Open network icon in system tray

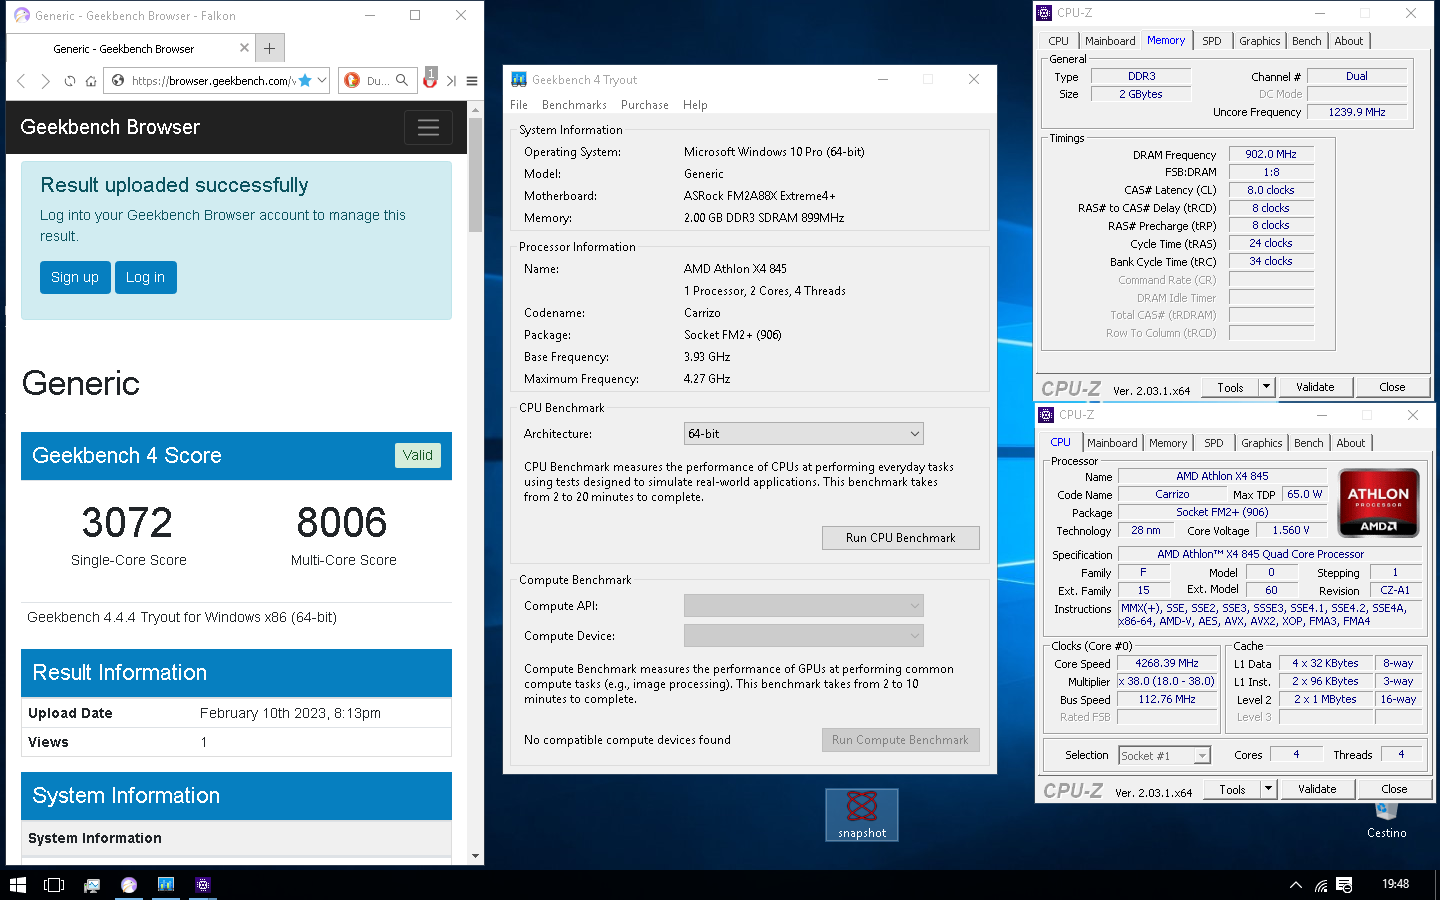pyautogui.click(x=1321, y=885)
